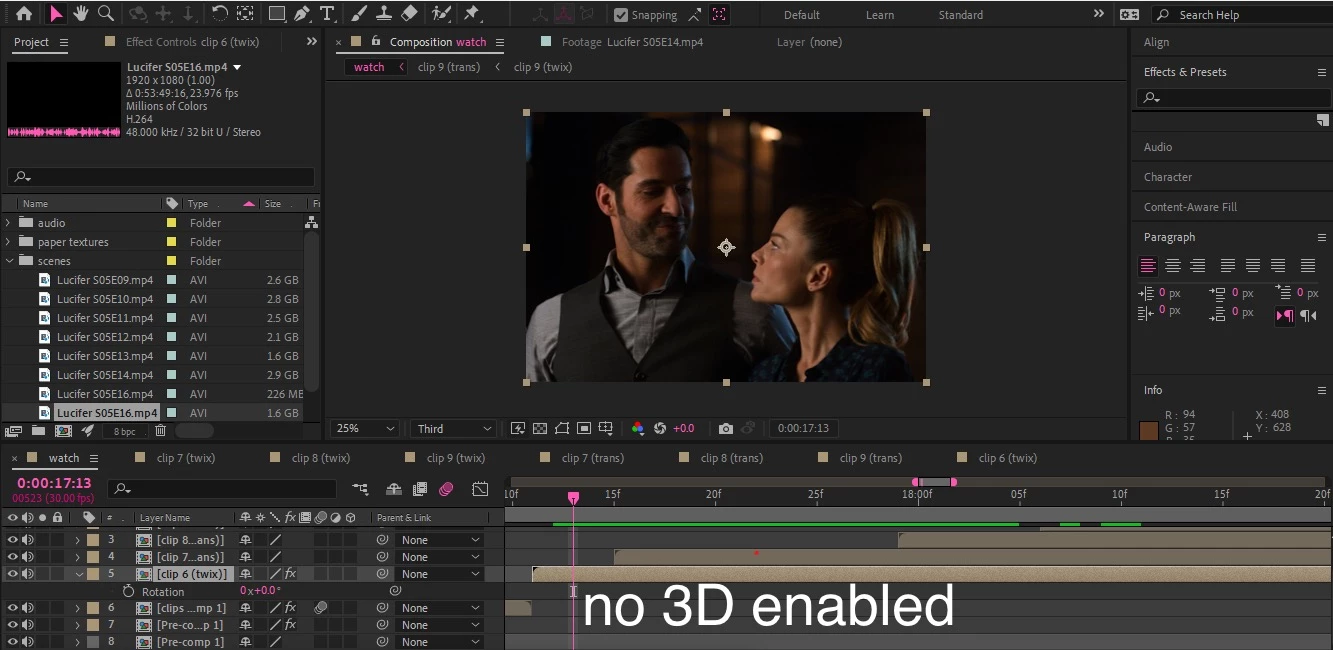The image size is (1333, 650).
Task: Activate the Puppet Pin tool
Action: coord(472,14)
